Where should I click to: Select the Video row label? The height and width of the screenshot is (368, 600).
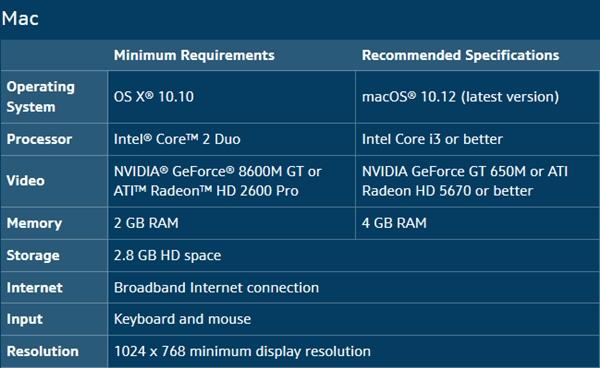(x=25, y=181)
